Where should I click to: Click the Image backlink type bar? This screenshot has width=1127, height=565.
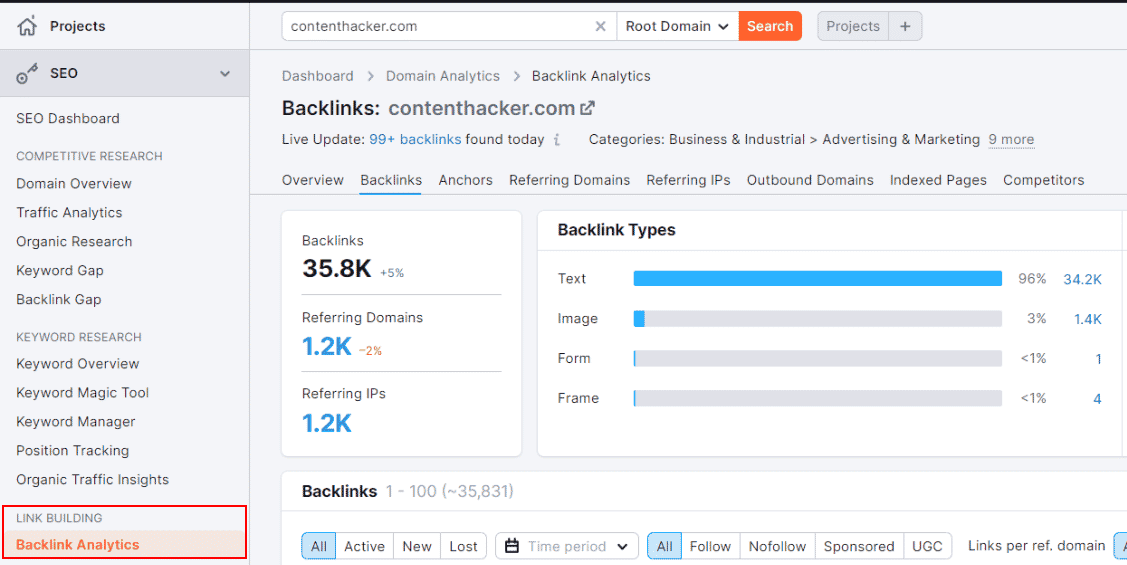[817, 318]
